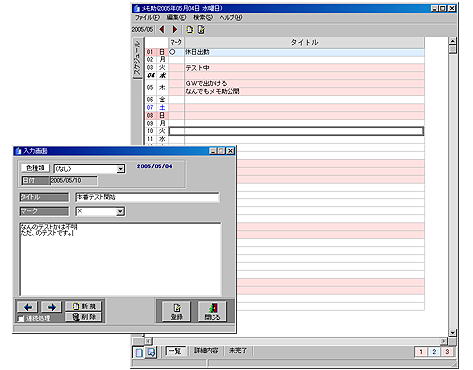The width and height of the screenshot is (473, 370).
Task: Click scroll-down arrow of vertical scrollbar
Action: (x=452, y=332)
